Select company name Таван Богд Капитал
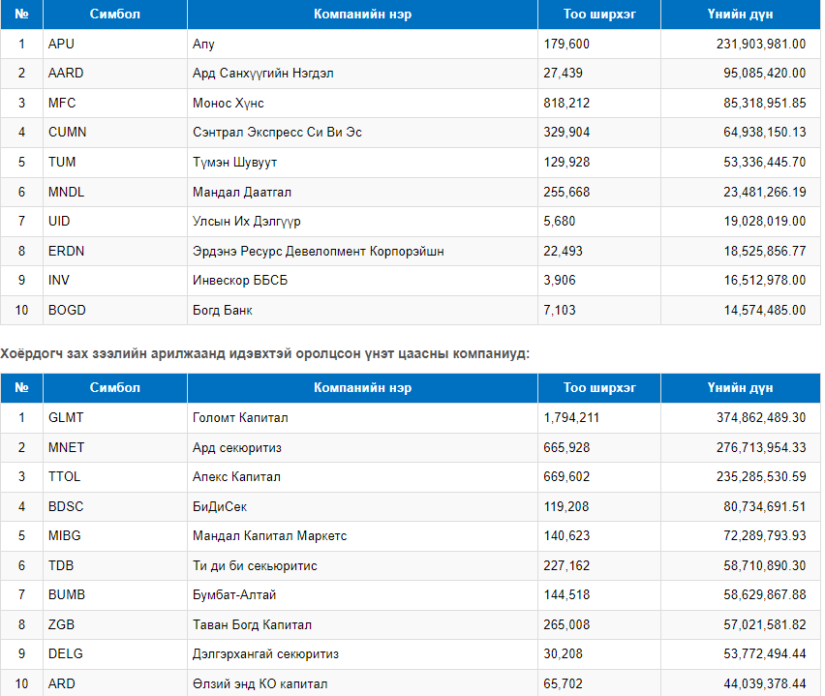 tap(252, 624)
